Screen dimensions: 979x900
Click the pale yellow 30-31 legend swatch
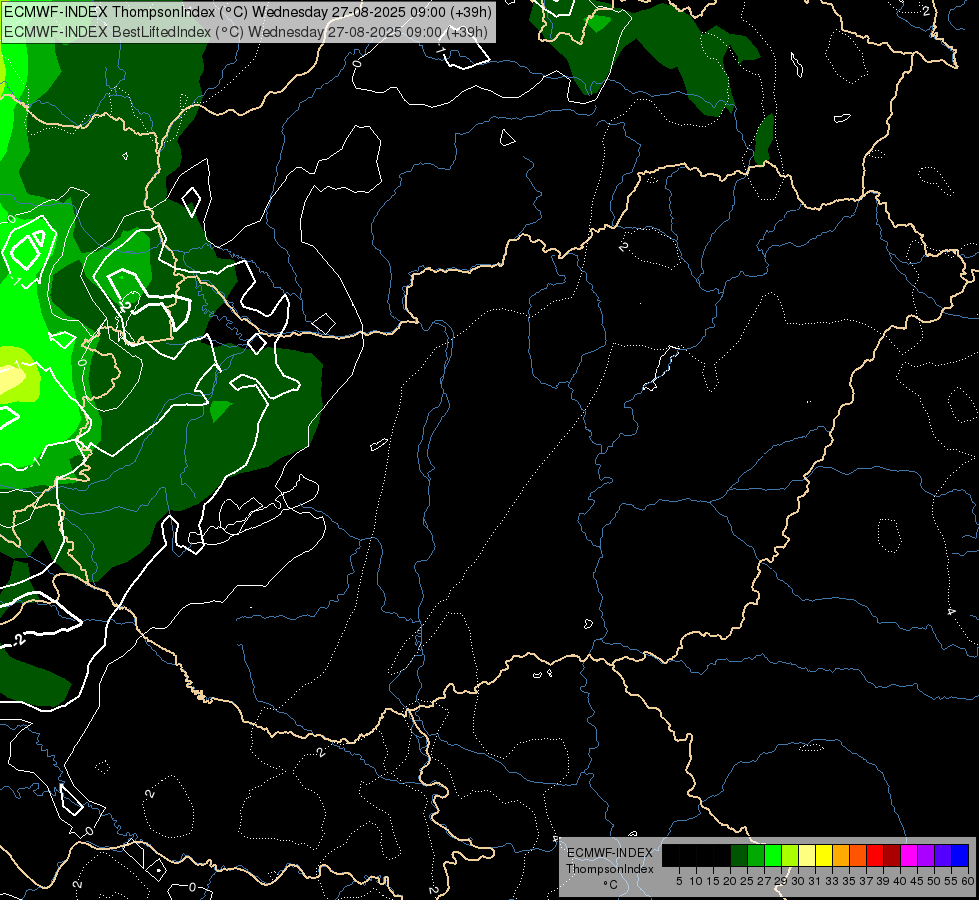coord(807,855)
